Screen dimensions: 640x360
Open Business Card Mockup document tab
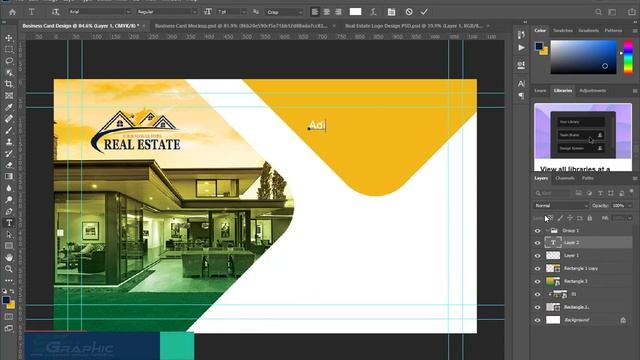(x=241, y=26)
